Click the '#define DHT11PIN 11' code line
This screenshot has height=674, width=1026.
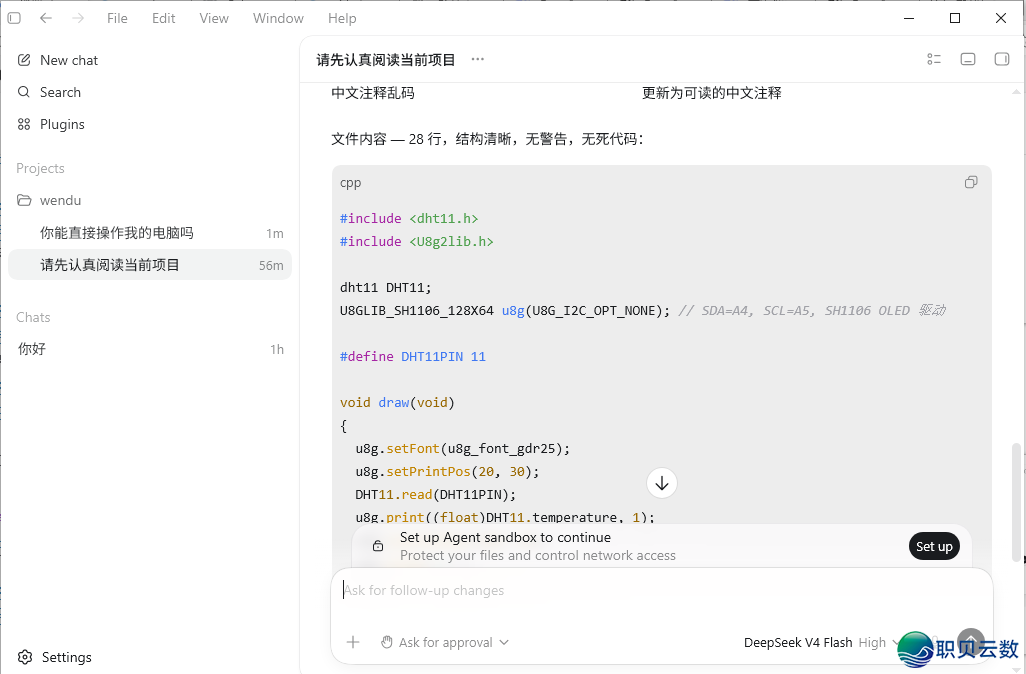(x=413, y=357)
